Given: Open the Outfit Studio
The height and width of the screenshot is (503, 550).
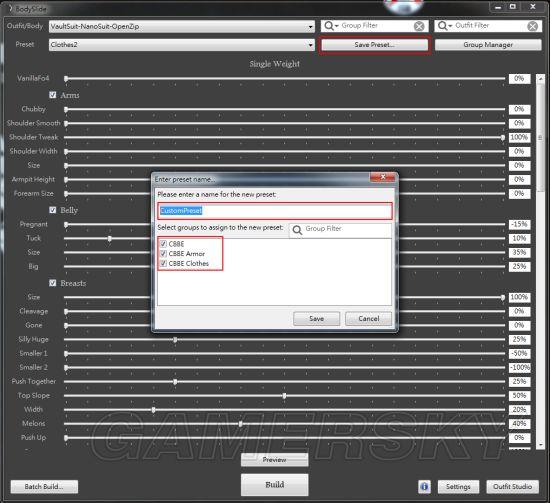Looking at the screenshot, I should tap(512, 487).
